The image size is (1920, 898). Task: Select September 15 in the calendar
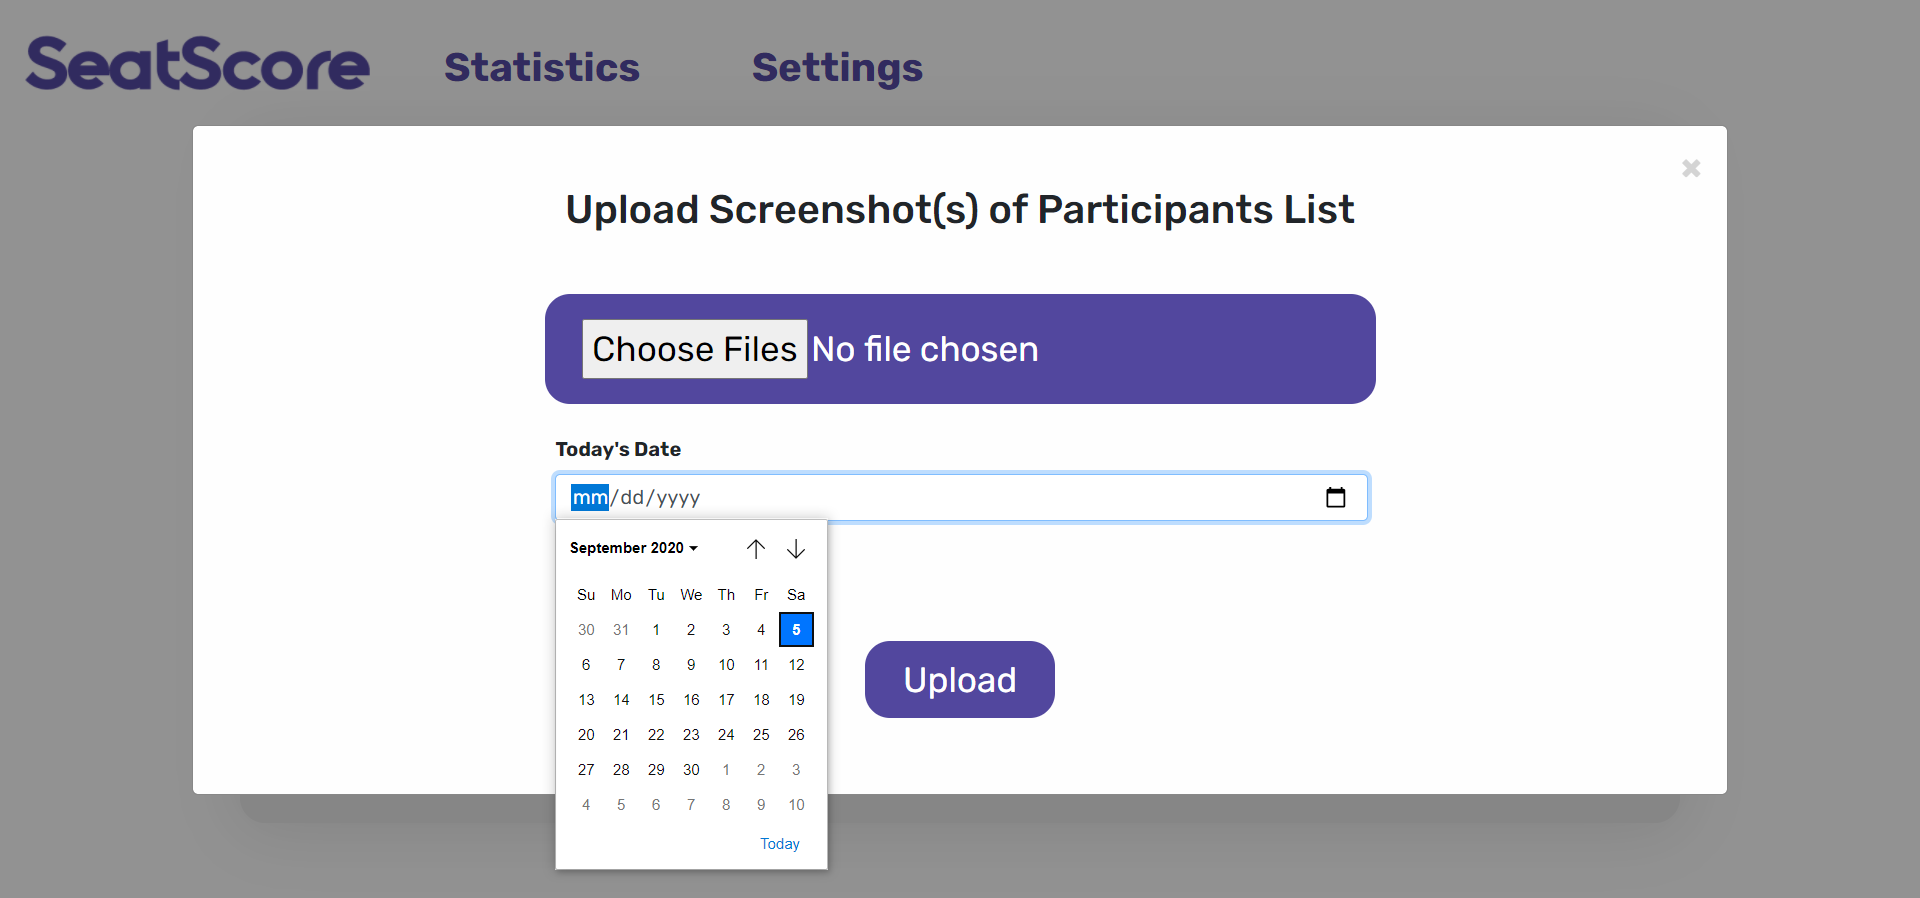pyautogui.click(x=656, y=700)
